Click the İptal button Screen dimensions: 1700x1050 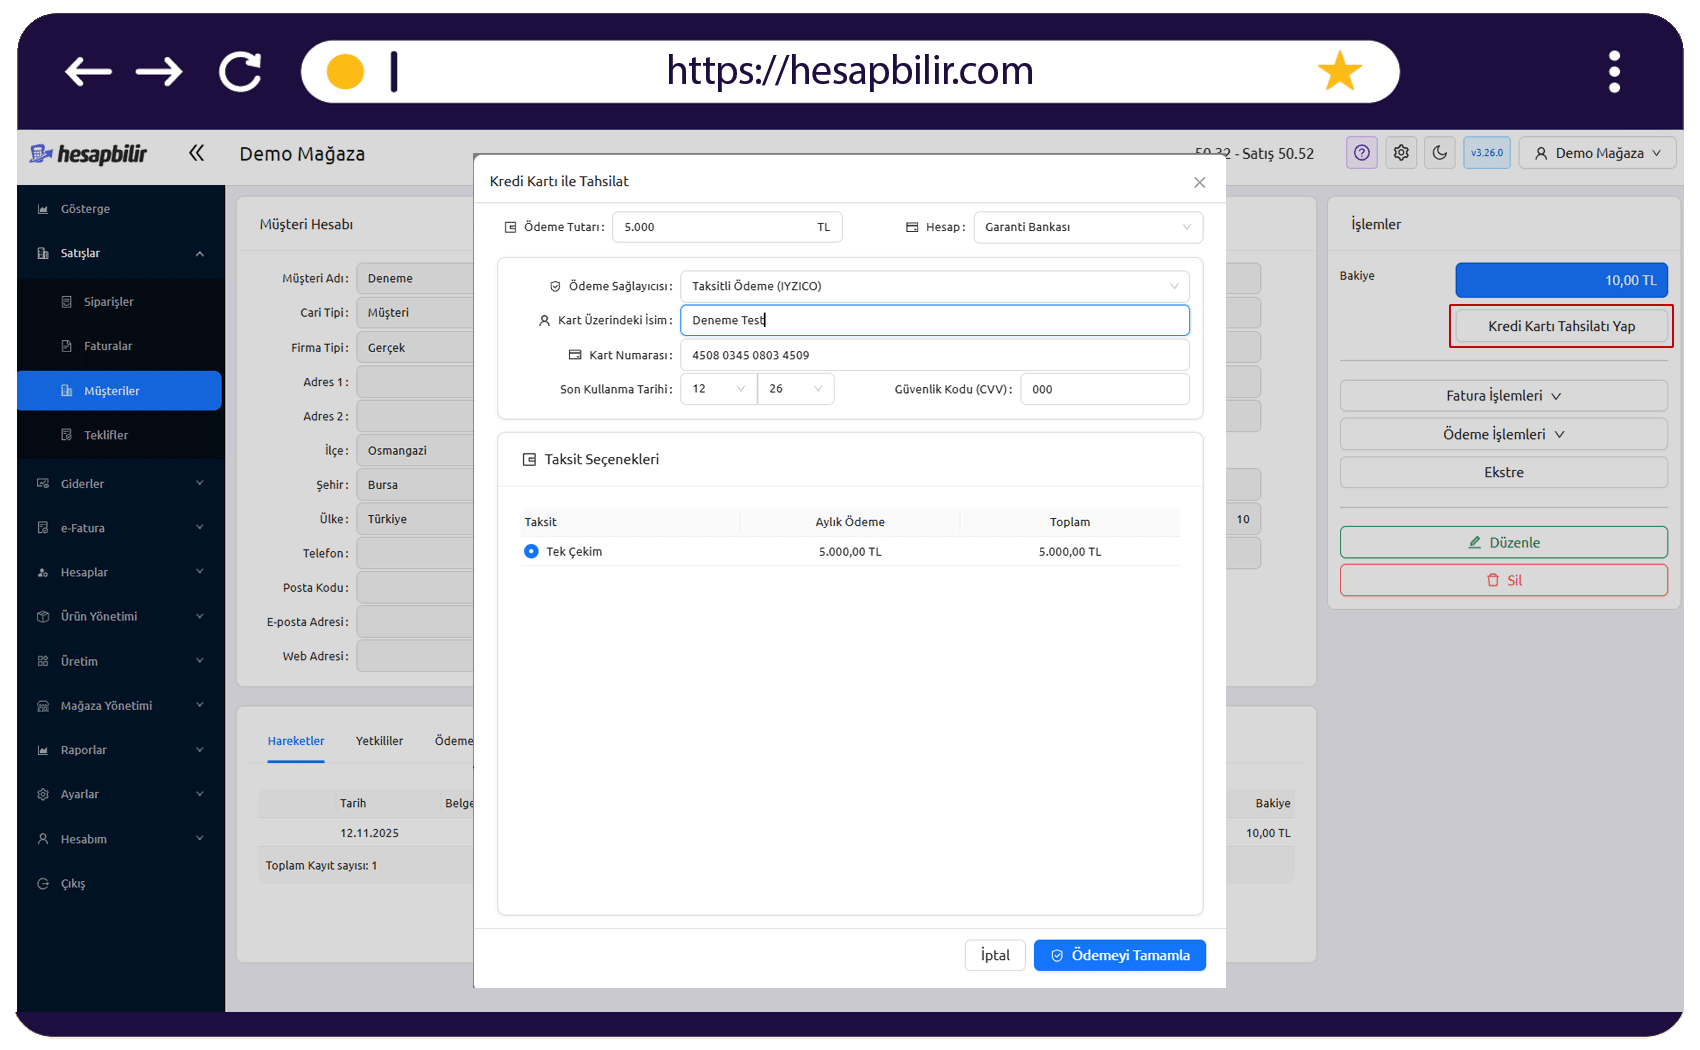coord(995,955)
